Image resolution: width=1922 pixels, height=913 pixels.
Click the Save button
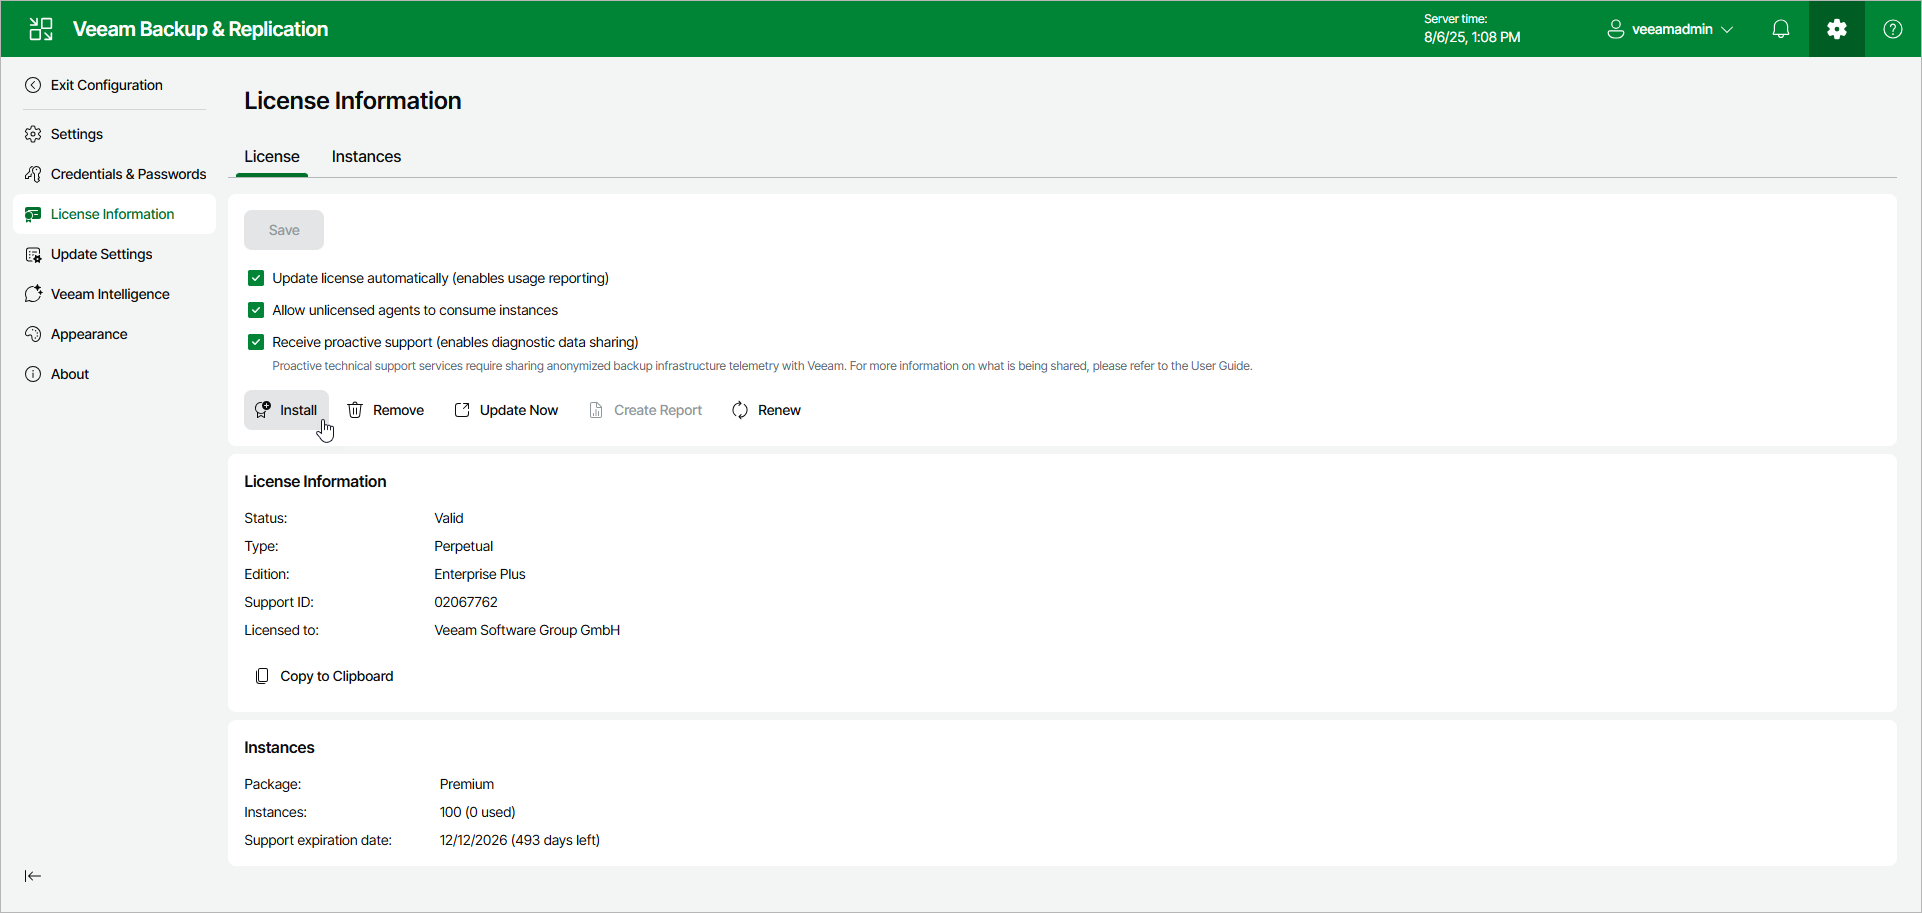[284, 230]
